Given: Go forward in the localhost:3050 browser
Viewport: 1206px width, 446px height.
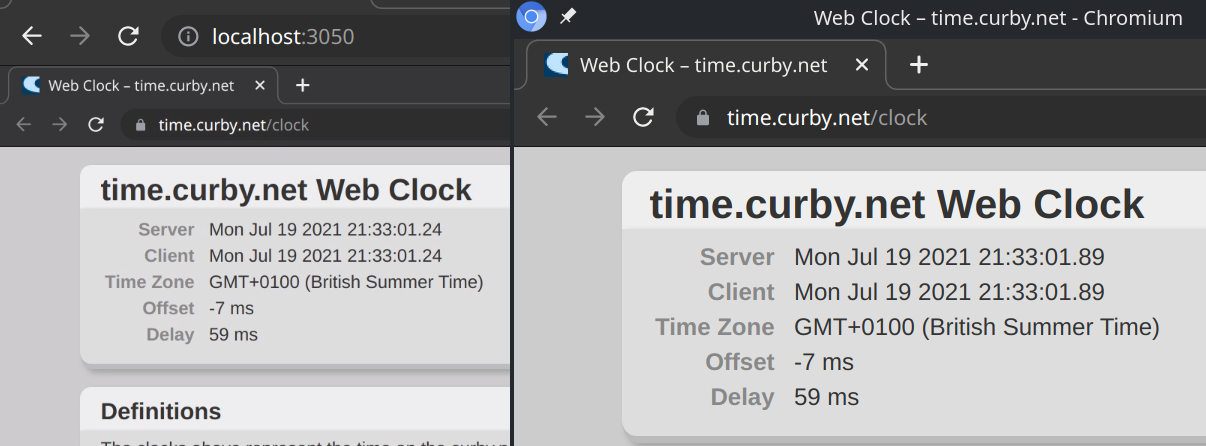Looking at the screenshot, I should (80, 37).
